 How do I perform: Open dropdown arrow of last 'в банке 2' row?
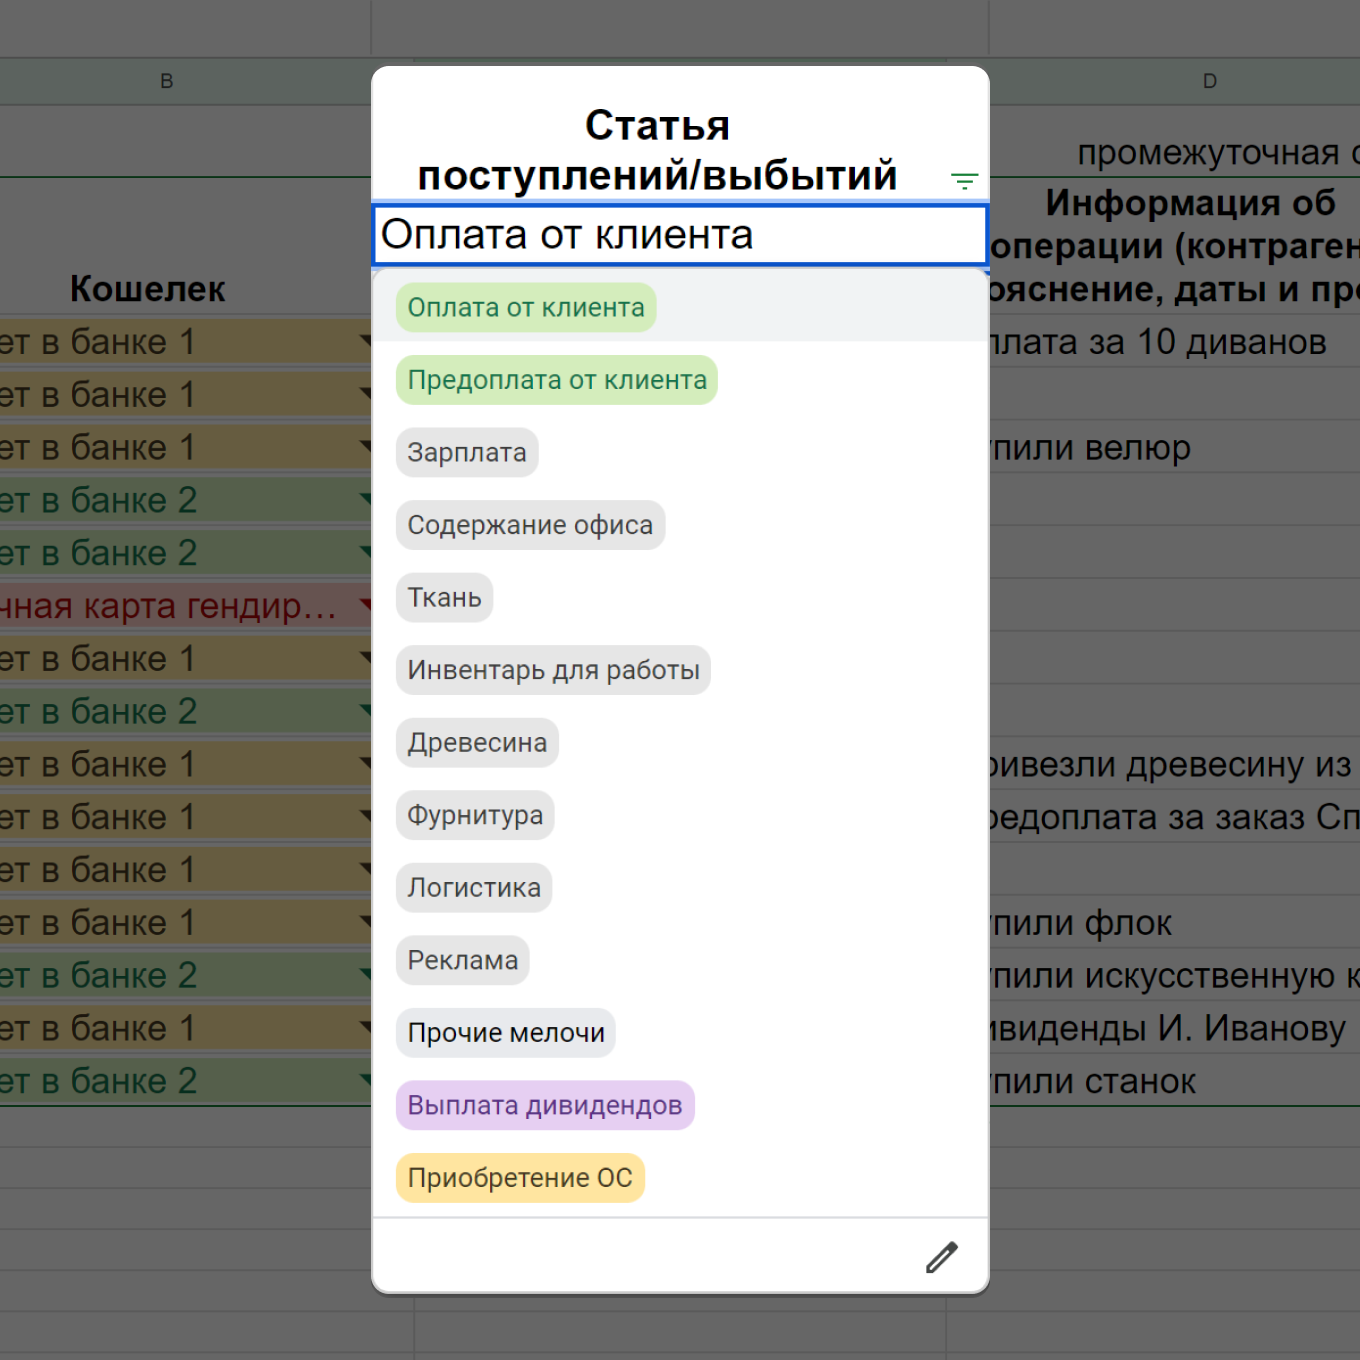(x=365, y=1080)
